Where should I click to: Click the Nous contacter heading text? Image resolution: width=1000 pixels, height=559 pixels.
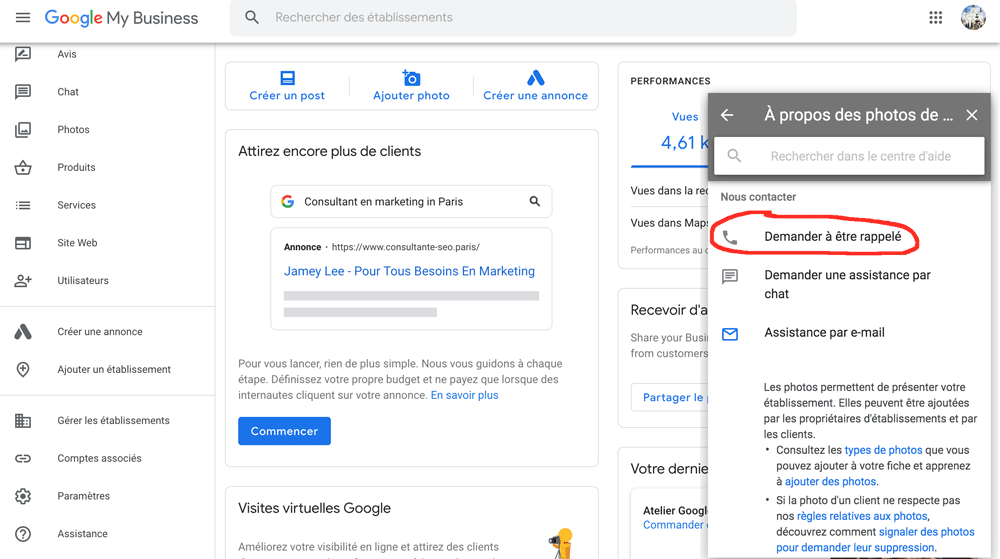(758, 197)
